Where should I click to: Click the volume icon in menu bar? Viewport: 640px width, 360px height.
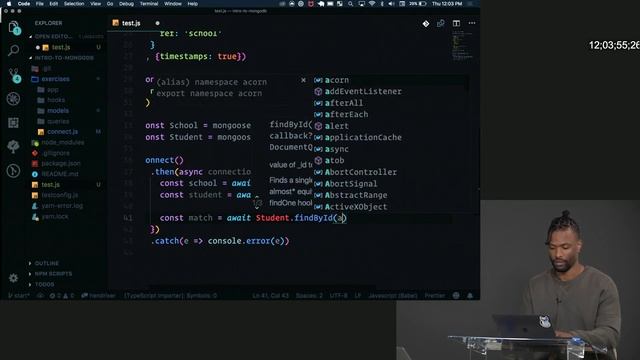pos(391,4)
